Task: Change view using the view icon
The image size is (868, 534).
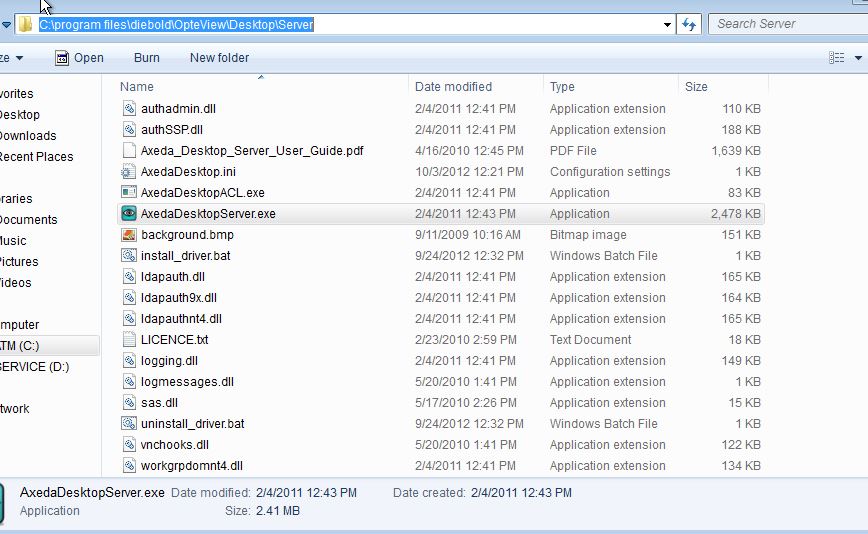Action: pos(836,58)
